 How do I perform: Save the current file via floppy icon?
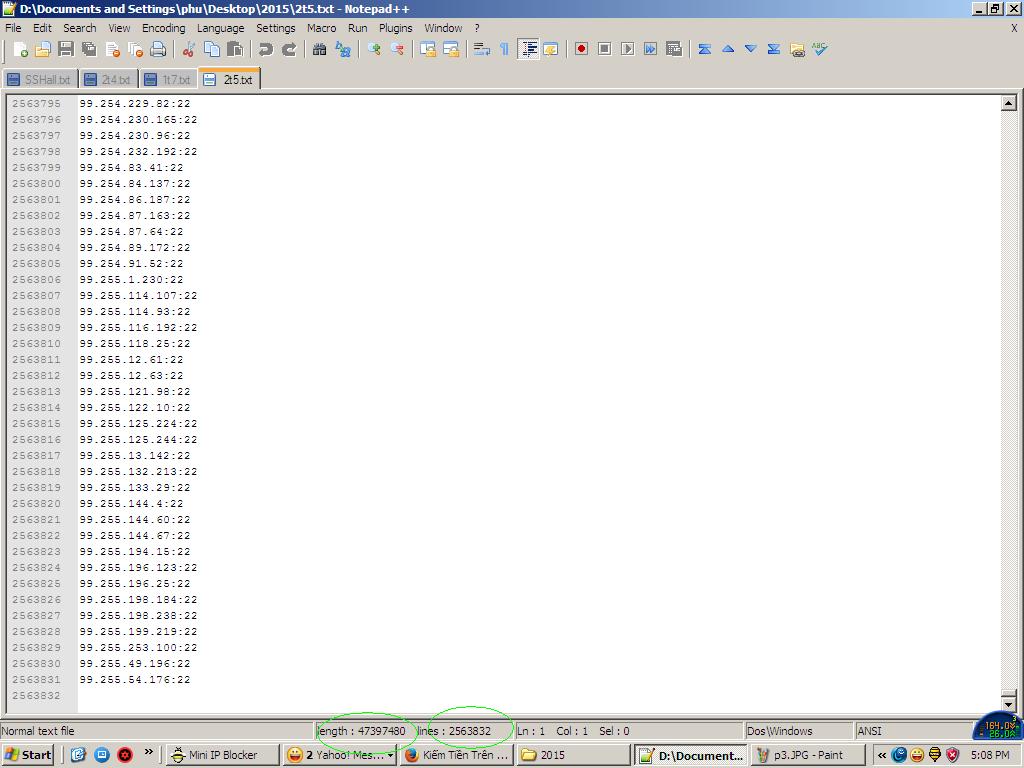coord(66,50)
